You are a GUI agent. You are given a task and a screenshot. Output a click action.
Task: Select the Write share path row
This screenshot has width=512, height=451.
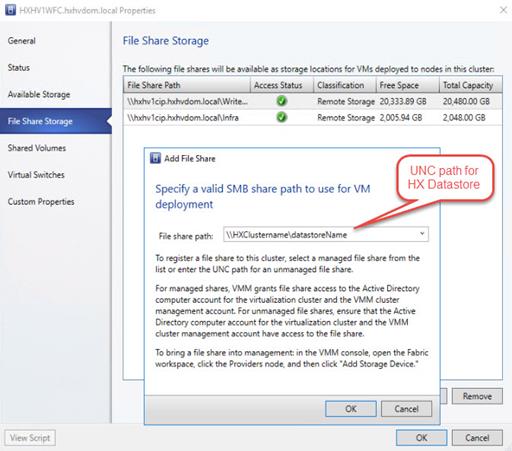click(313, 101)
